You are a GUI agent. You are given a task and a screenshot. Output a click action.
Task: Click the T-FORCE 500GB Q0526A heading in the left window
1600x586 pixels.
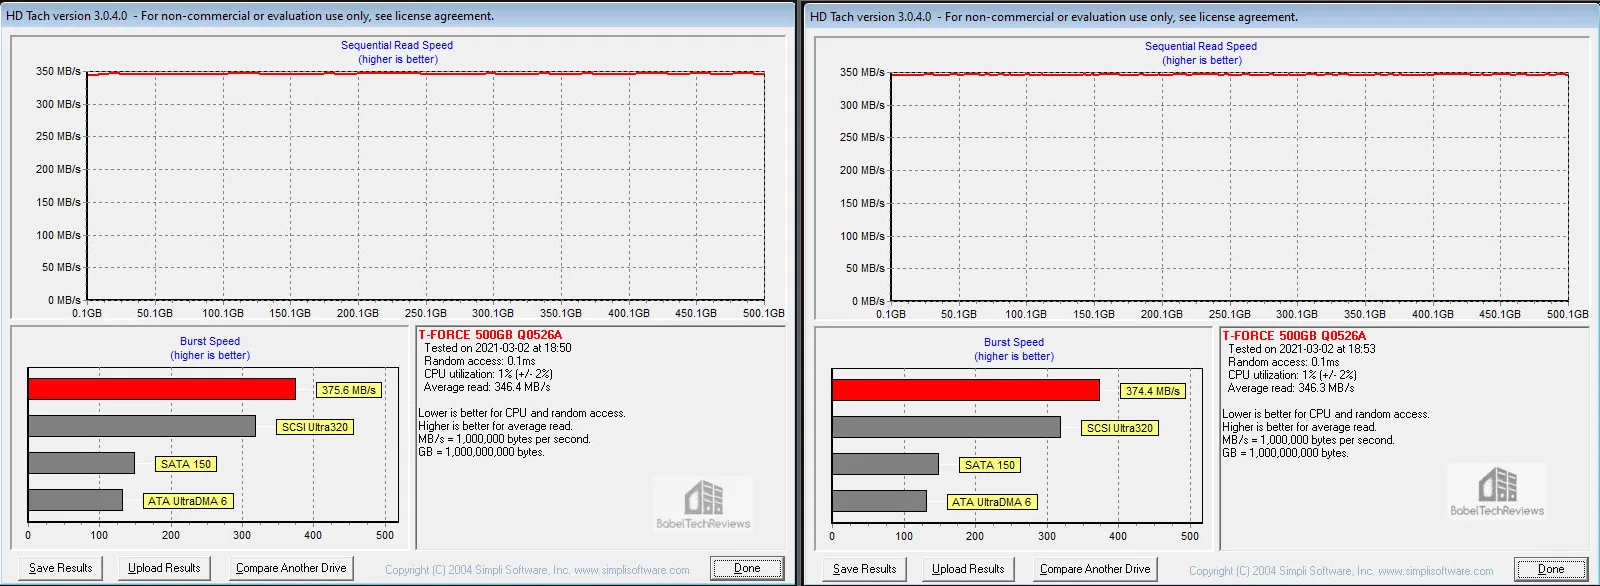(x=490, y=335)
